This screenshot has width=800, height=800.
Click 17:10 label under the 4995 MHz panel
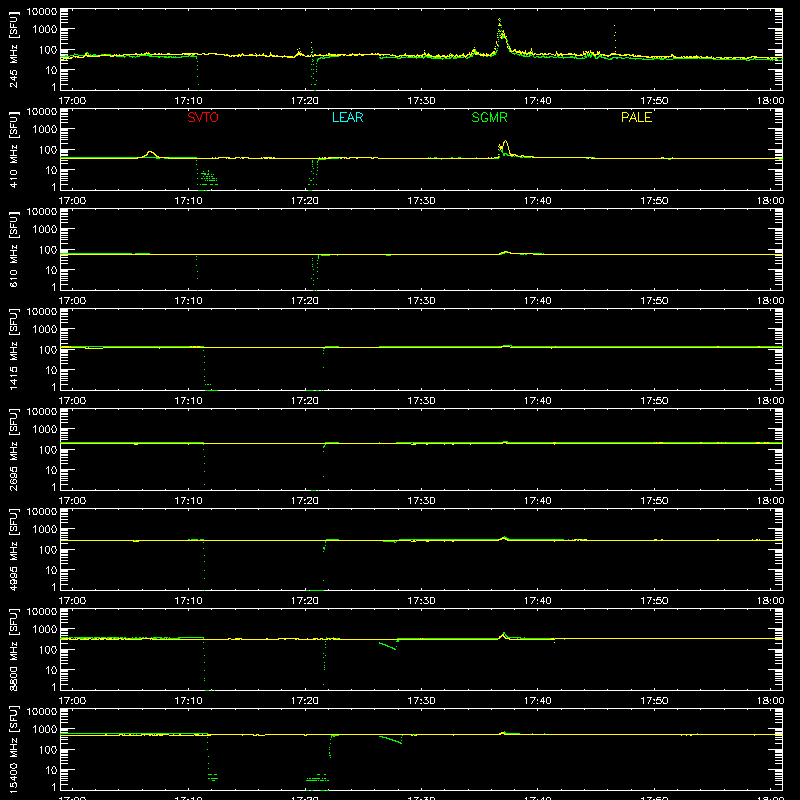pyautogui.click(x=189, y=601)
